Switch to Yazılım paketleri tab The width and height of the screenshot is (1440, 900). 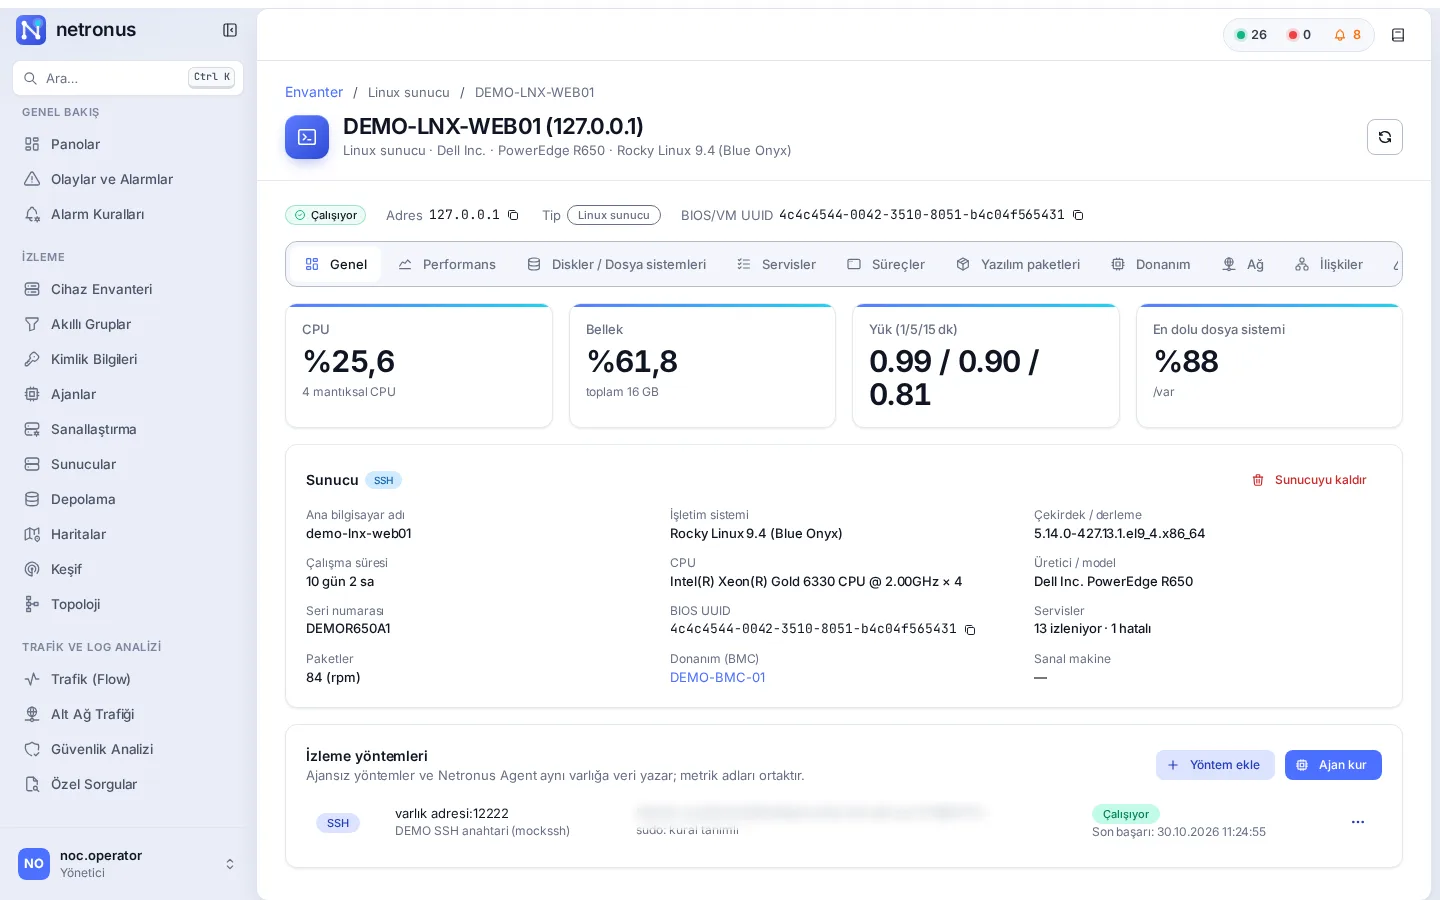pos(1019,265)
